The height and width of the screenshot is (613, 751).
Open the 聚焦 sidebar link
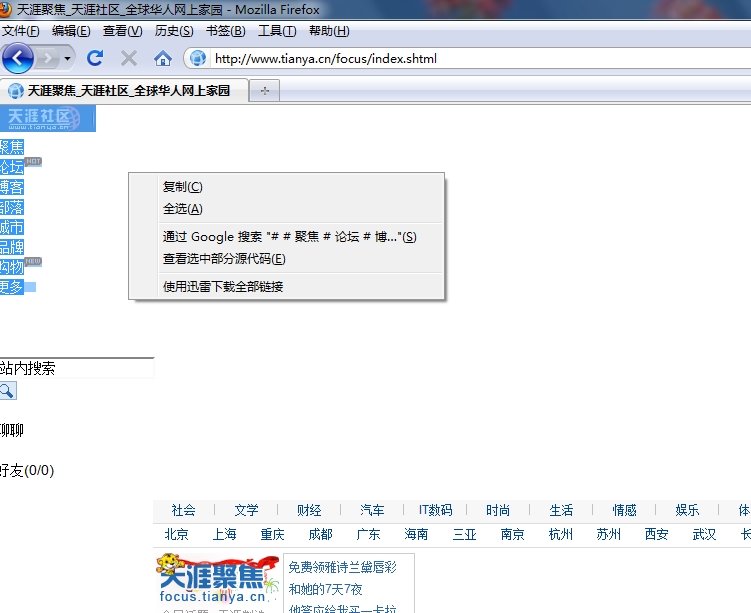pyautogui.click(x=11, y=147)
